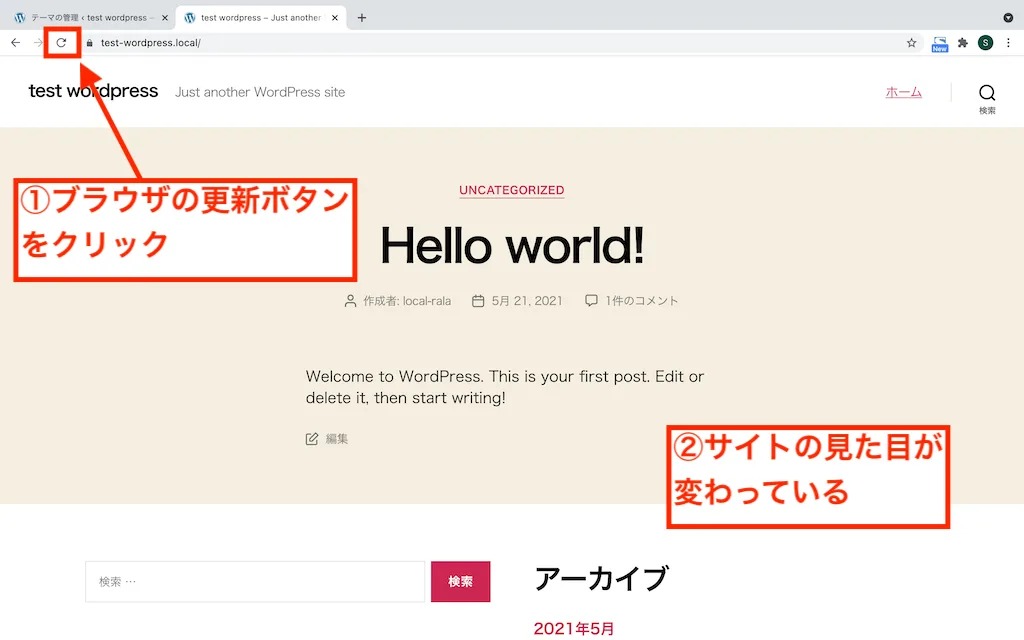Close the test wordpress – Just another tab

(335, 18)
